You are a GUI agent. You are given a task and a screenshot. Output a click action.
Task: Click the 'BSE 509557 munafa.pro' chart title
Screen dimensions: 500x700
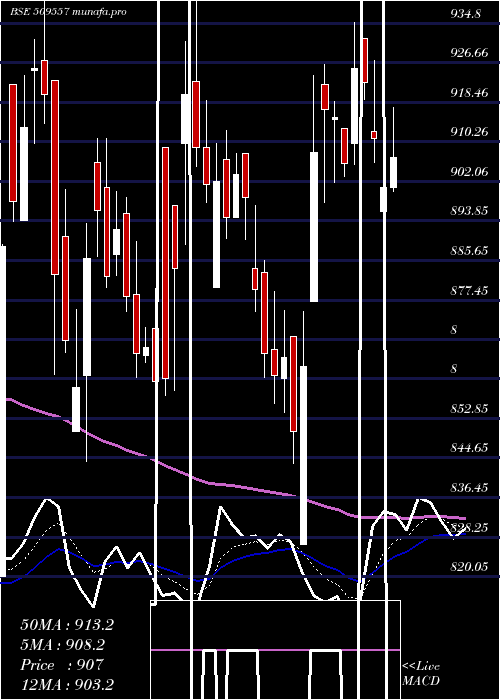coord(68,12)
